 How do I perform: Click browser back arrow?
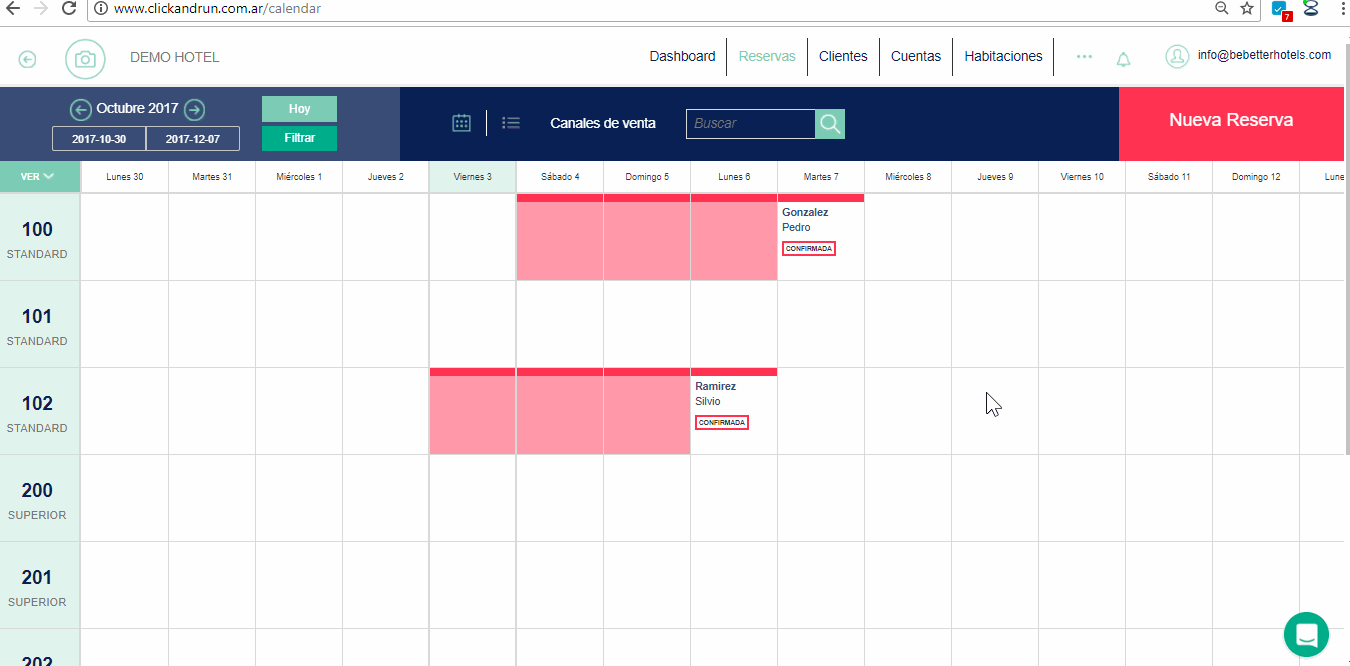coord(12,8)
